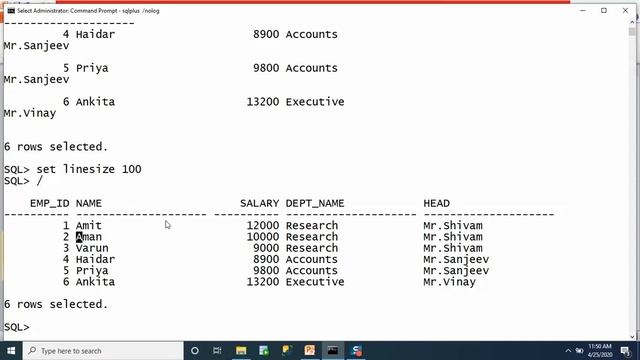Click Ankita in the upper wrapped output
Image resolution: width=640 pixels, height=360 pixels.
tap(95, 102)
